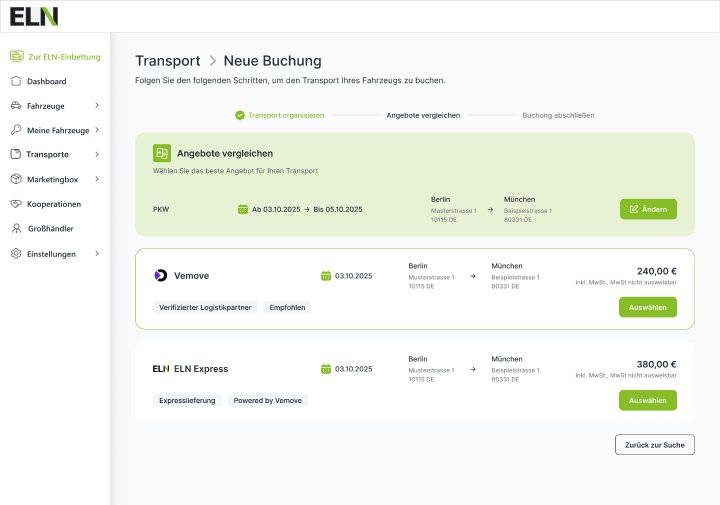Expand the Meine Fahrzeuge chevron
The height and width of the screenshot is (505, 720).
click(97, 130)
